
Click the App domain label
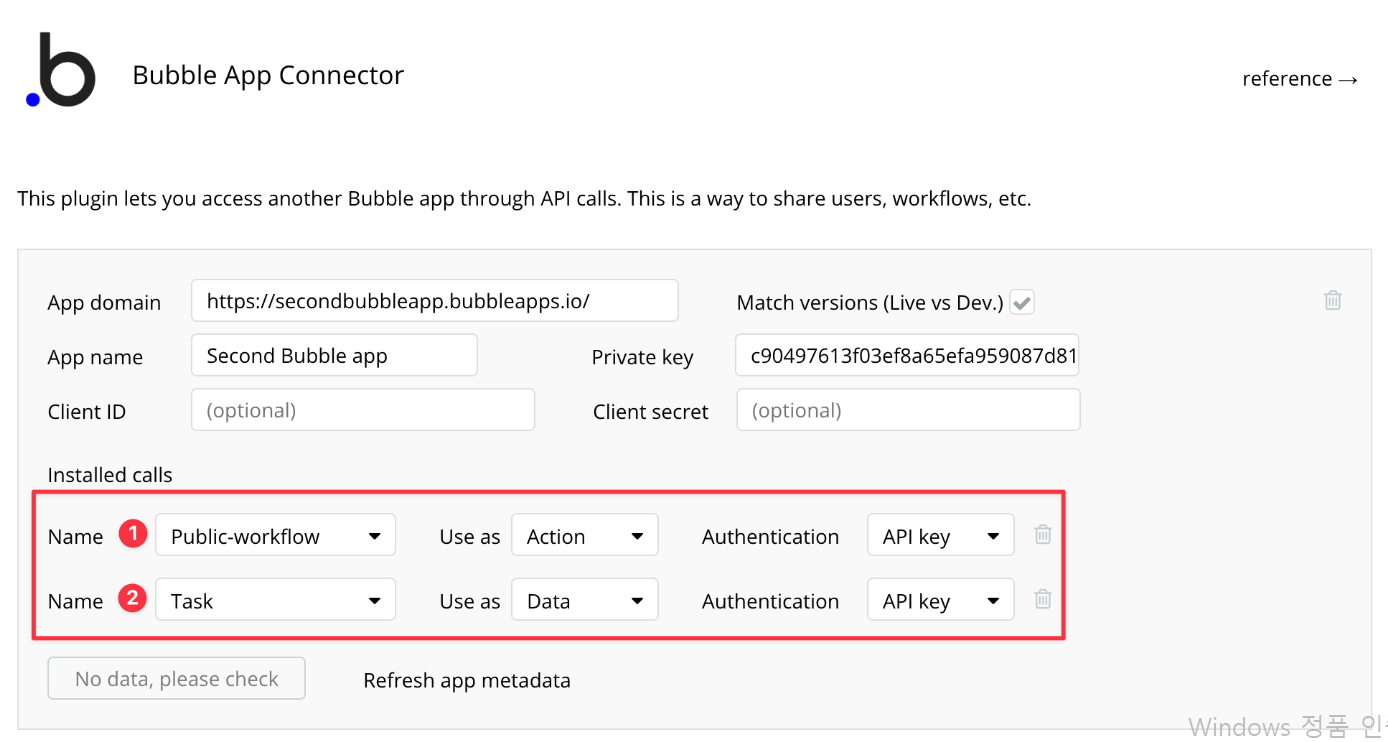tap(104, 303)
